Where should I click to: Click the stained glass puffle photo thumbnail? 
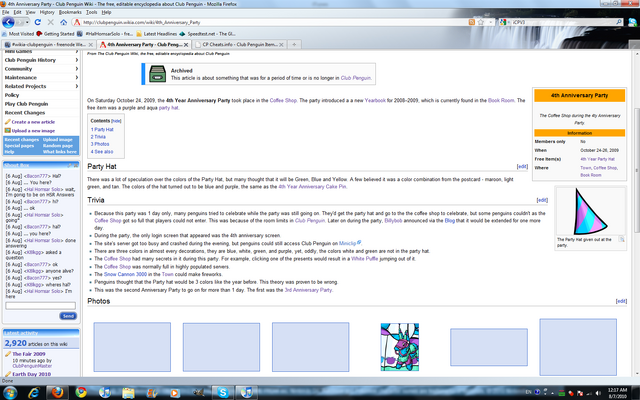coord(400,347)
